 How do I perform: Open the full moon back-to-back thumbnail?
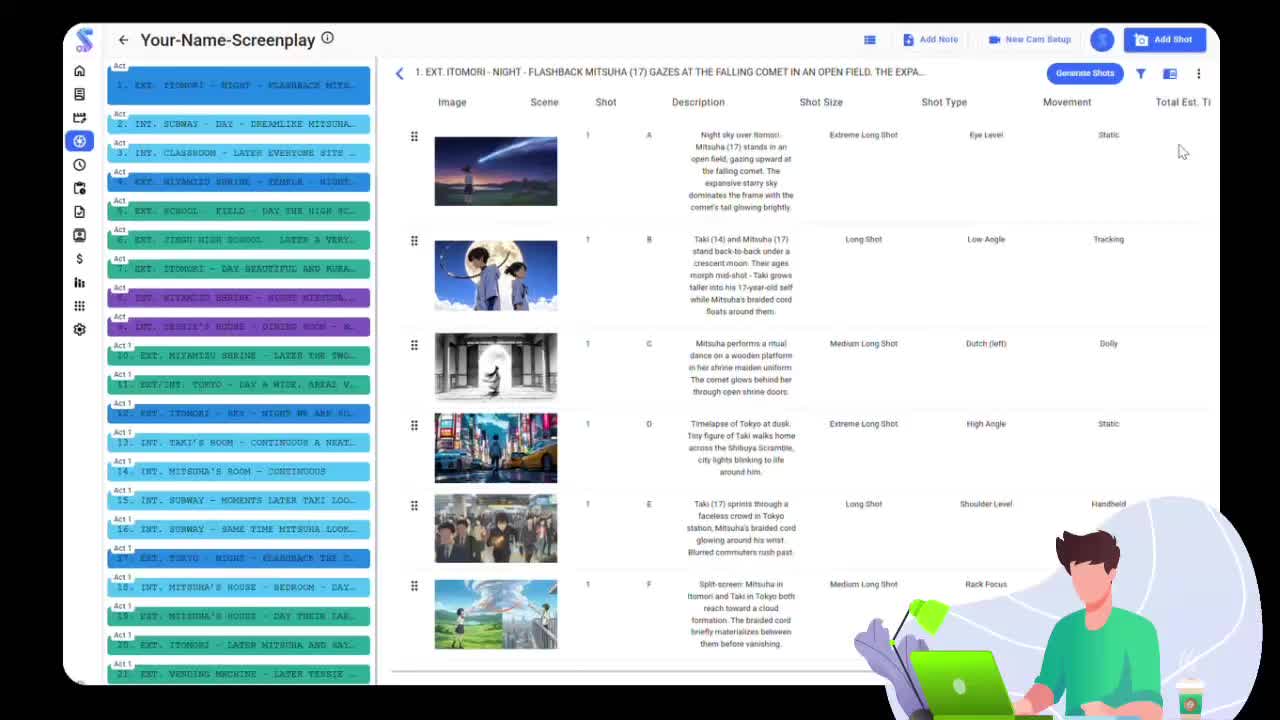[496, 275]
